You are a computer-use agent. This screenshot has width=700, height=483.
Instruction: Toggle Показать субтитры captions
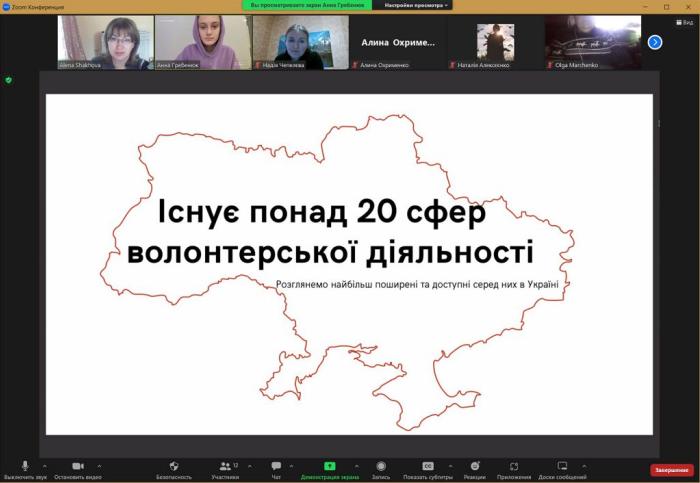pos(428,467)
